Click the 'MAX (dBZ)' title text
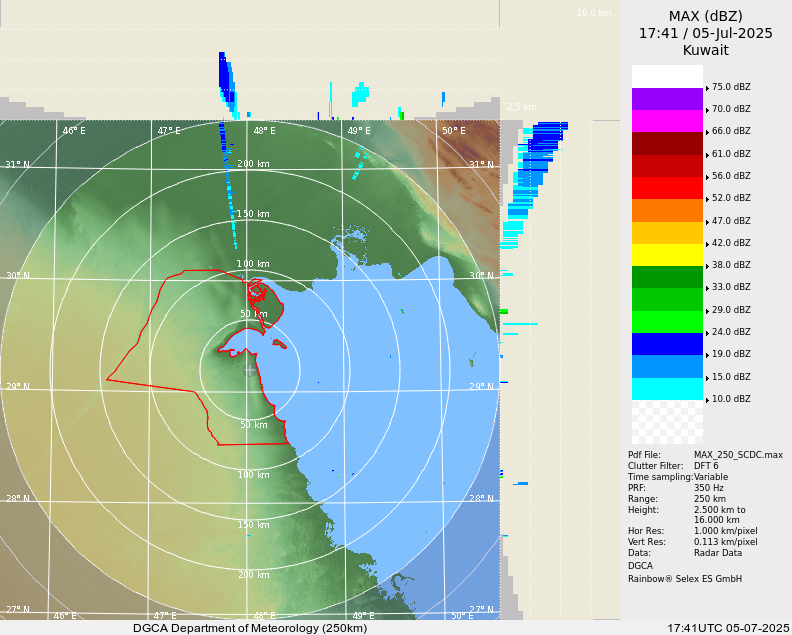 pos(706,16)
